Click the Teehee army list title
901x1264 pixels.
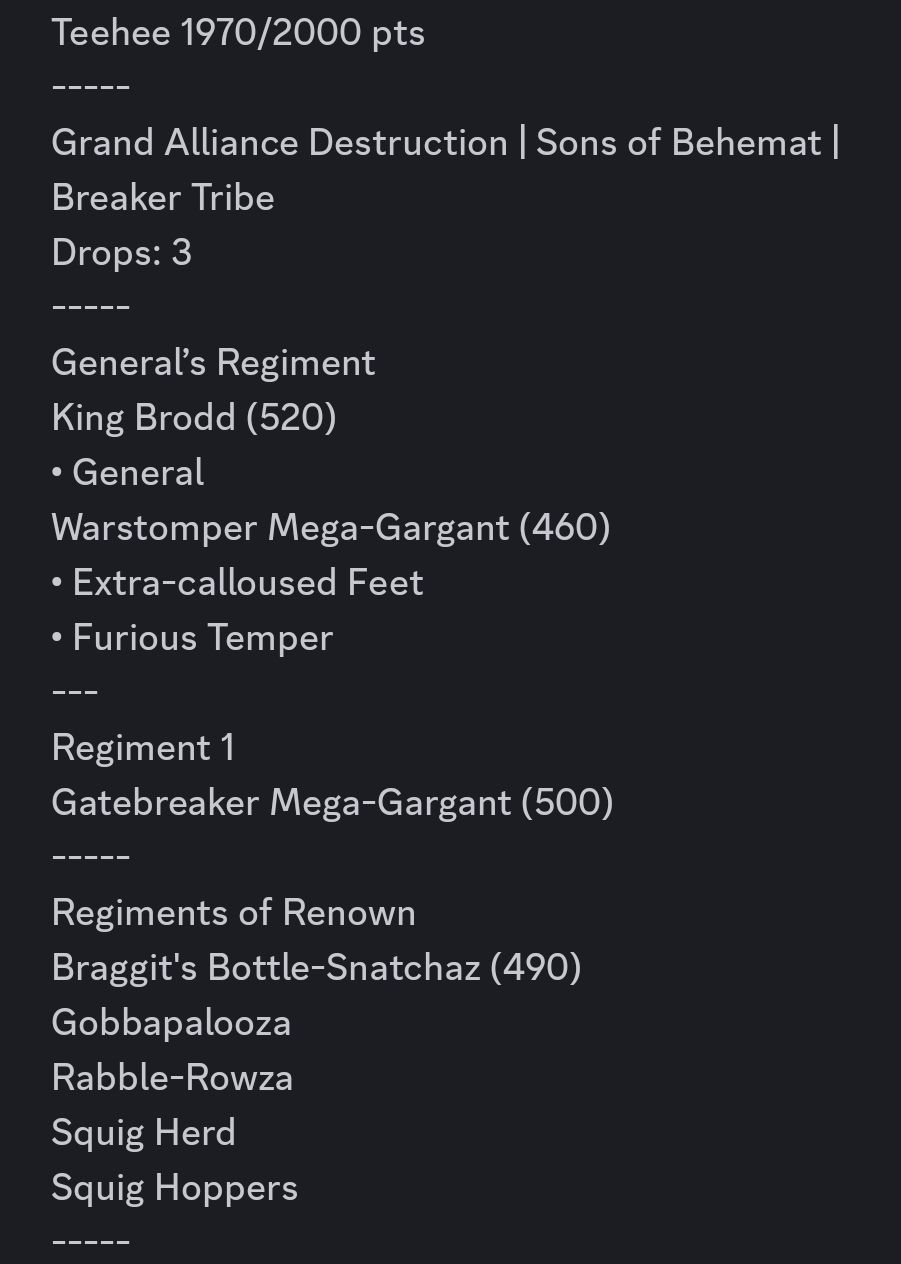(111, 33)
